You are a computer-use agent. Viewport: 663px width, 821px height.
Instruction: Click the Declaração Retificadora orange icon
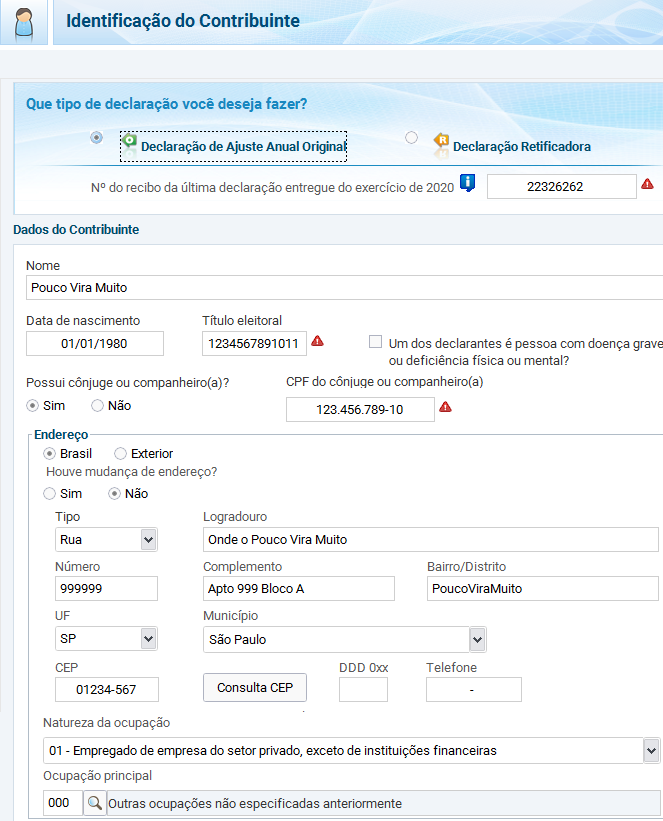pos(441,142)
